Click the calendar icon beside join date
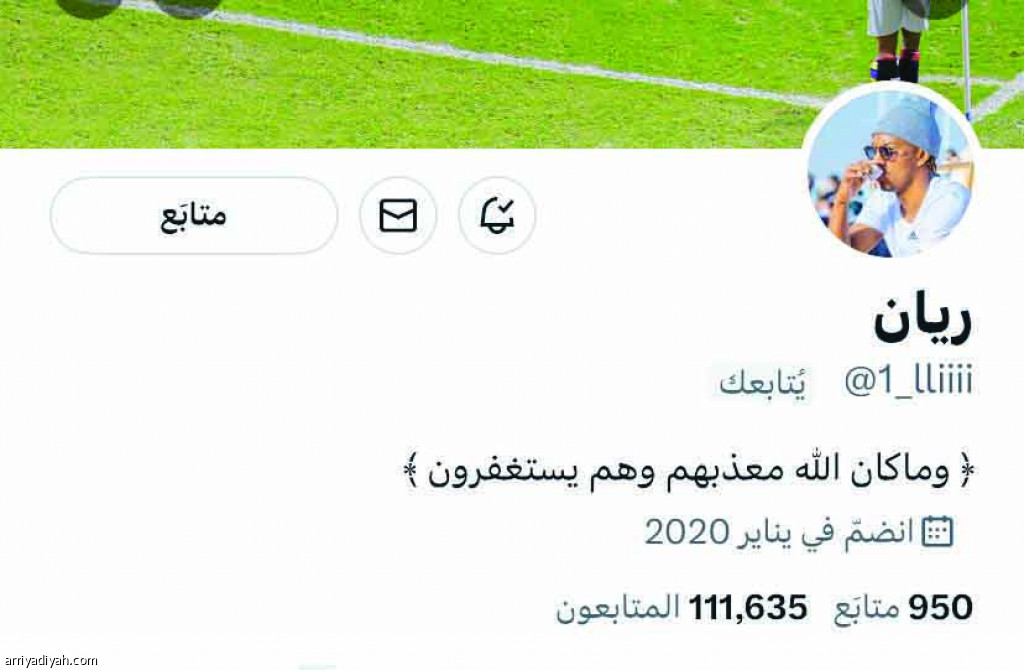This screenshot has width=1024, height=670. click(x=937, y=532)
